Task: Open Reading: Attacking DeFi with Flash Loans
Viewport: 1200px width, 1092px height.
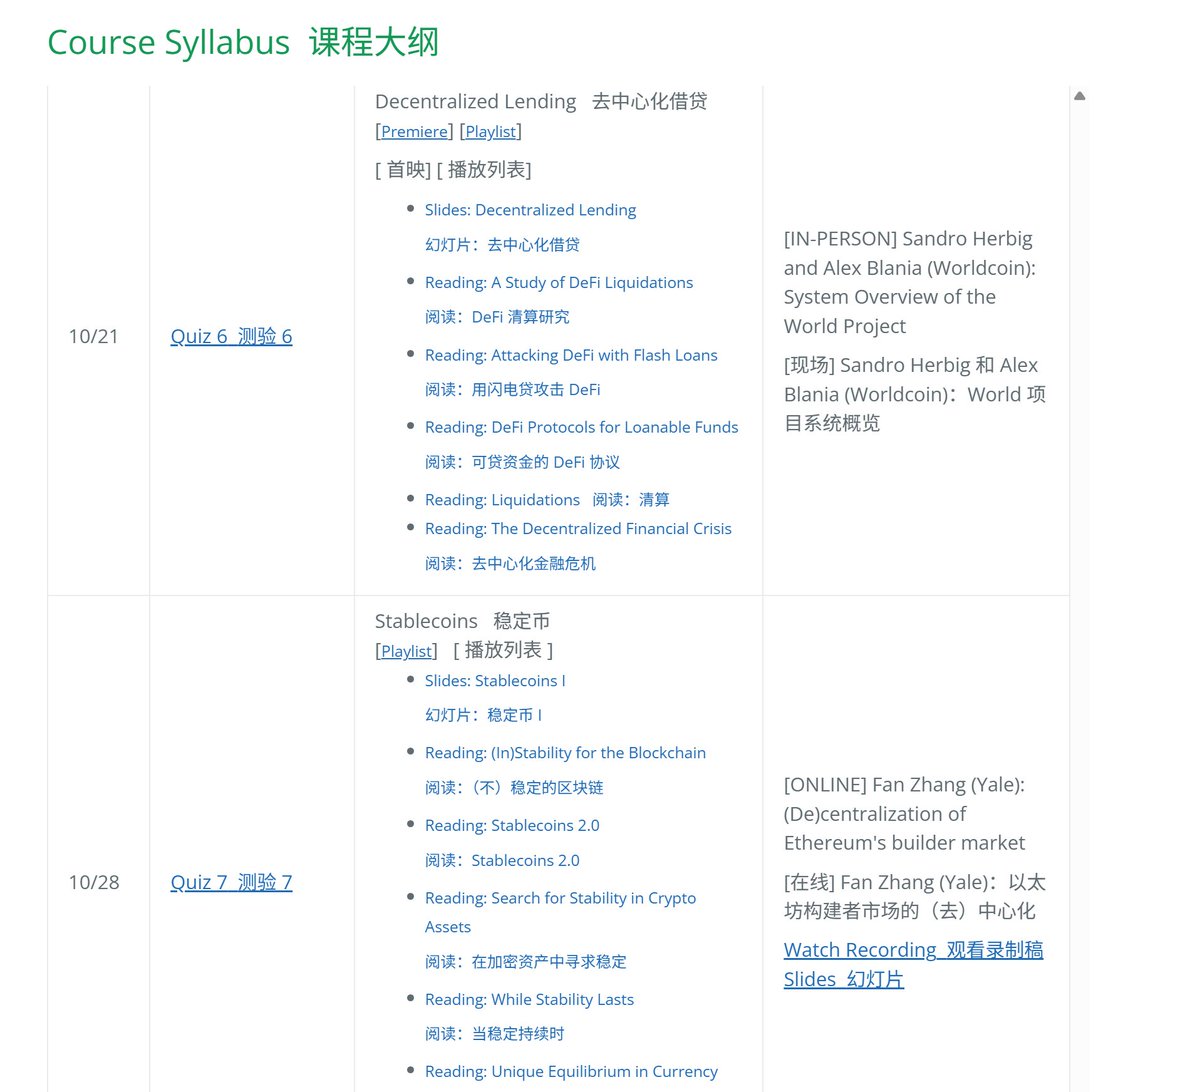Action: point(571,355)
